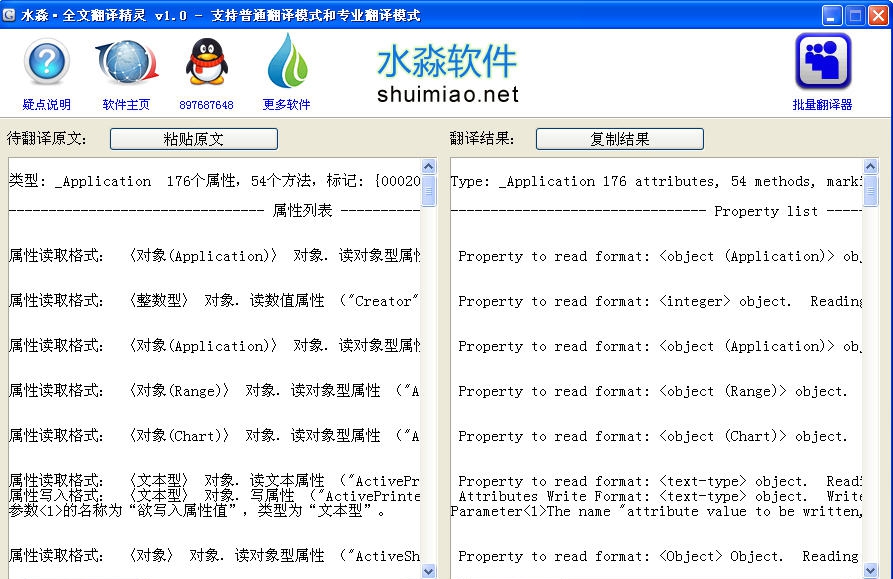
Task: Click result line containing (Range)> object
Action: [653, 391]
